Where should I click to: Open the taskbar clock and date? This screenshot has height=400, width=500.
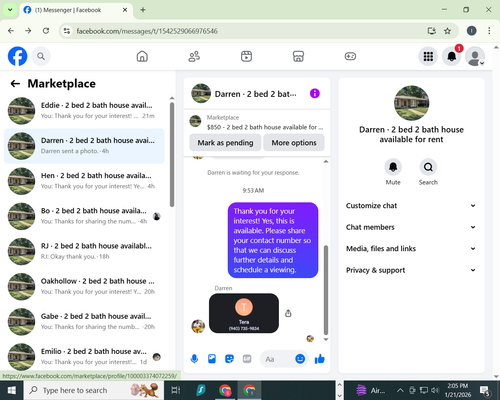click(458, 390)
